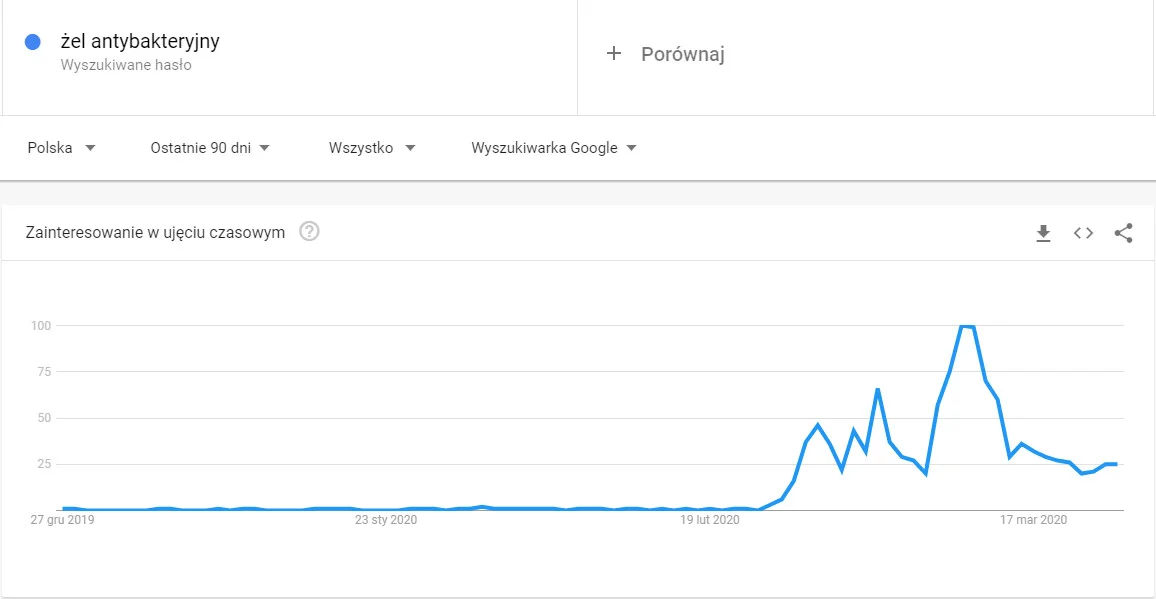1156x599 pixels.
Task: Click the plus icon beside Porównaj
Action: point(613,53)
